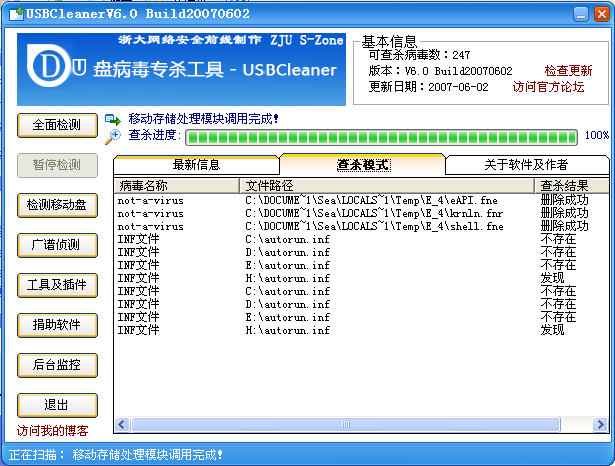Click the last H:\autorun.inf entry
The height and width of the screenshot is (466, 615).
pos(287,330)
